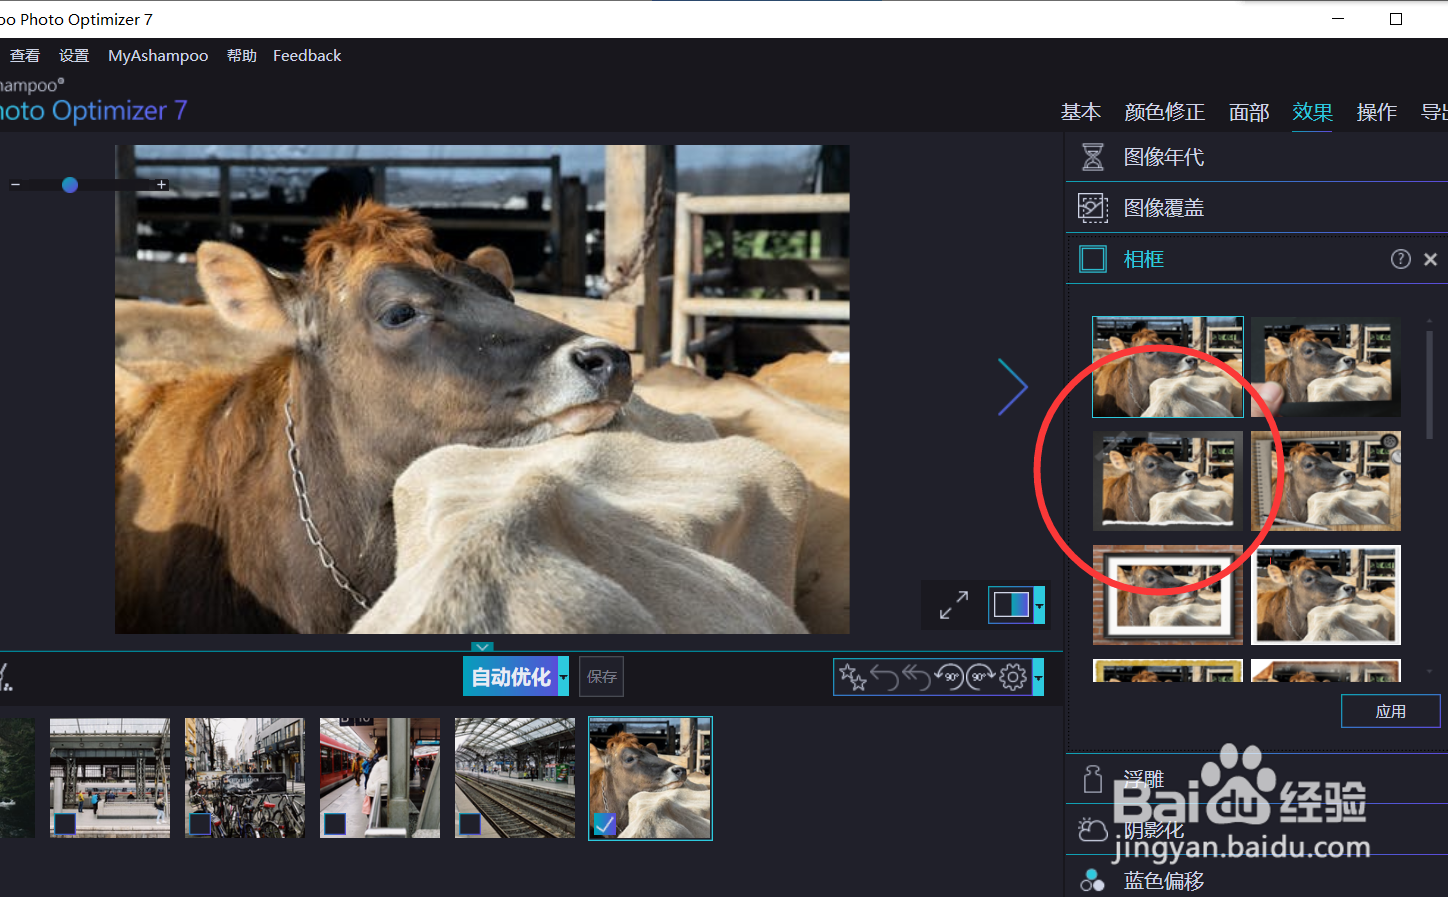Open the dropdown arrow at the end of the undo/rotate toolbar

pyautogui.click(x=1038, y=677)
